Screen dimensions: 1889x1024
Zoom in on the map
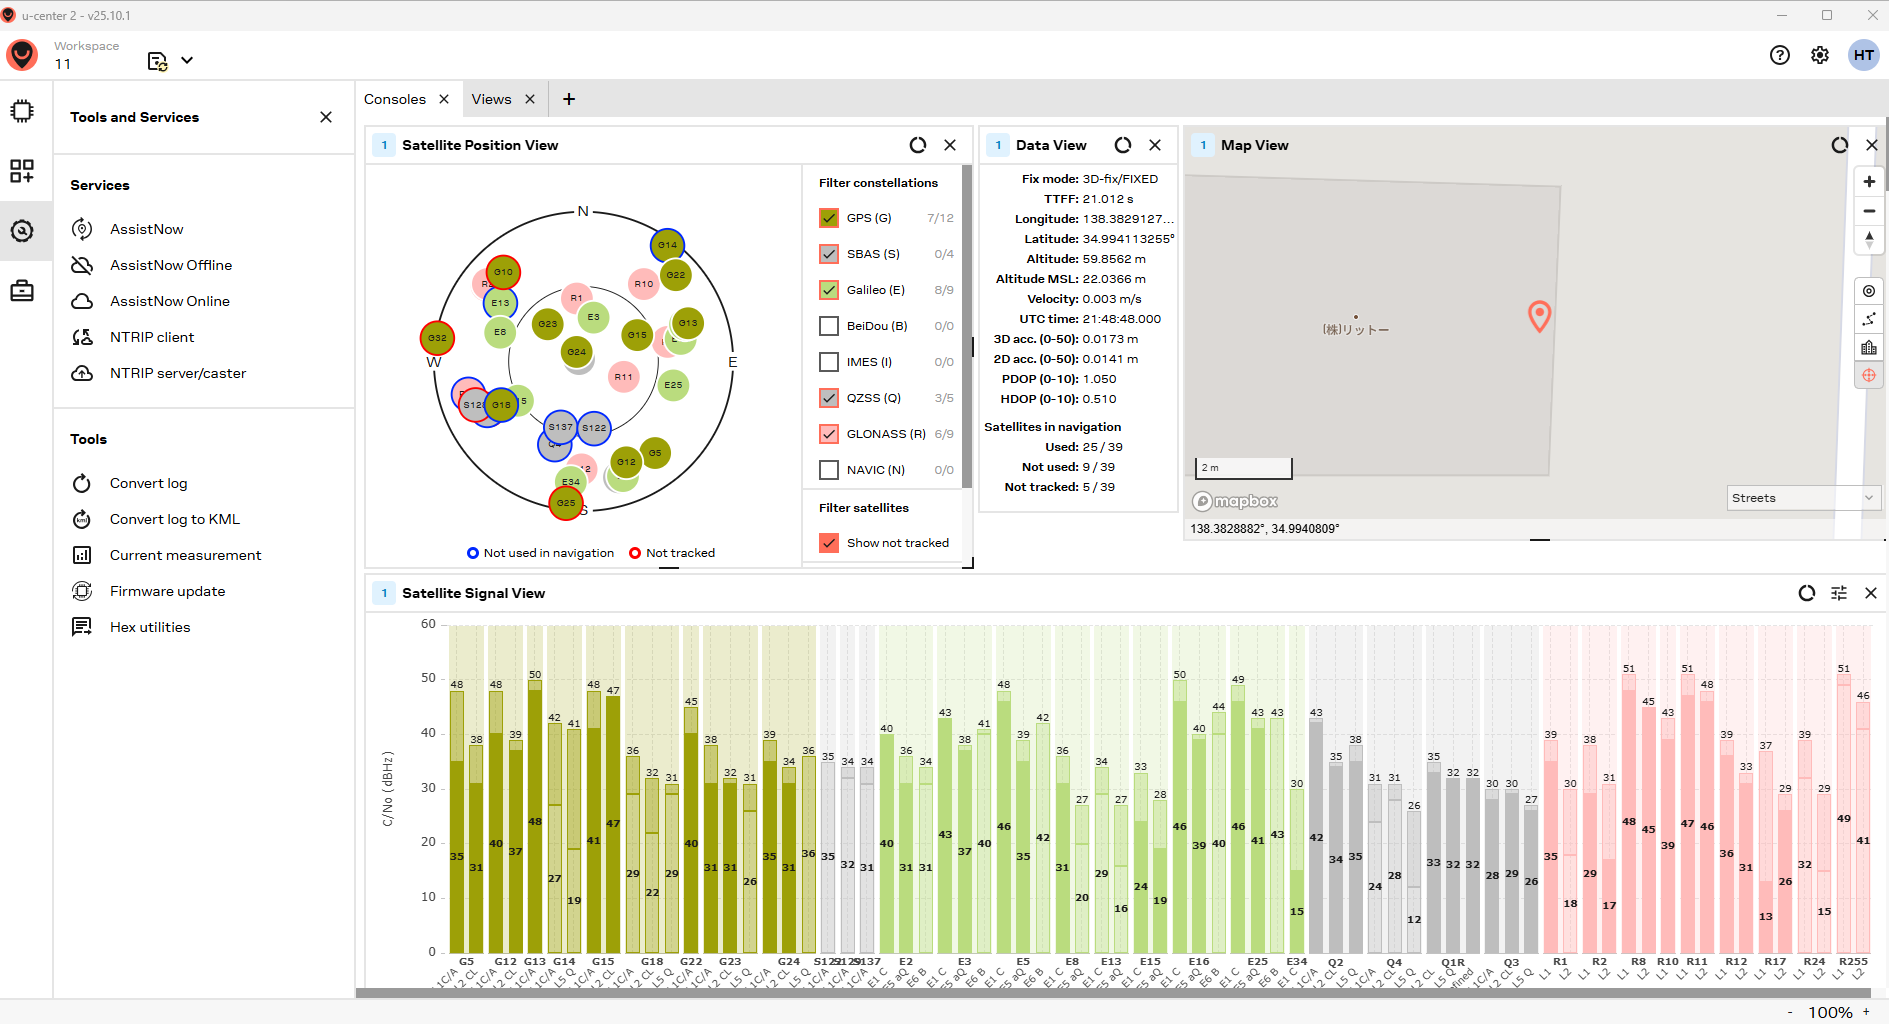pos(1868,182)
